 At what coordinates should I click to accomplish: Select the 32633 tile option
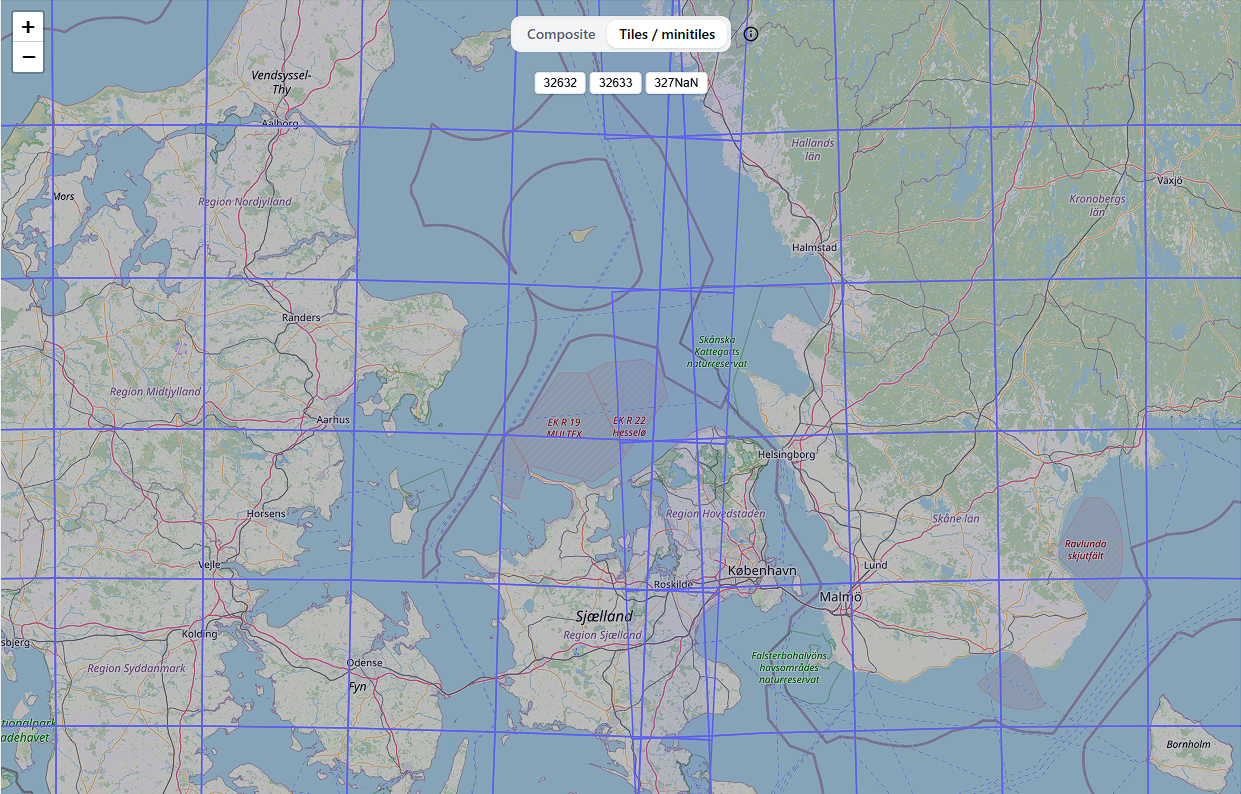616,83
